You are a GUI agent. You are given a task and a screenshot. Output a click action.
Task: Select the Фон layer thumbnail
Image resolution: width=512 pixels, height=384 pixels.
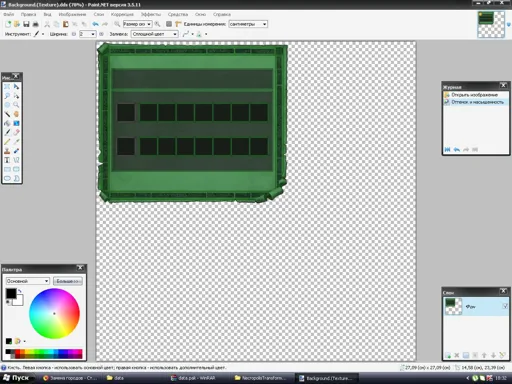click(x=453, y=306)
